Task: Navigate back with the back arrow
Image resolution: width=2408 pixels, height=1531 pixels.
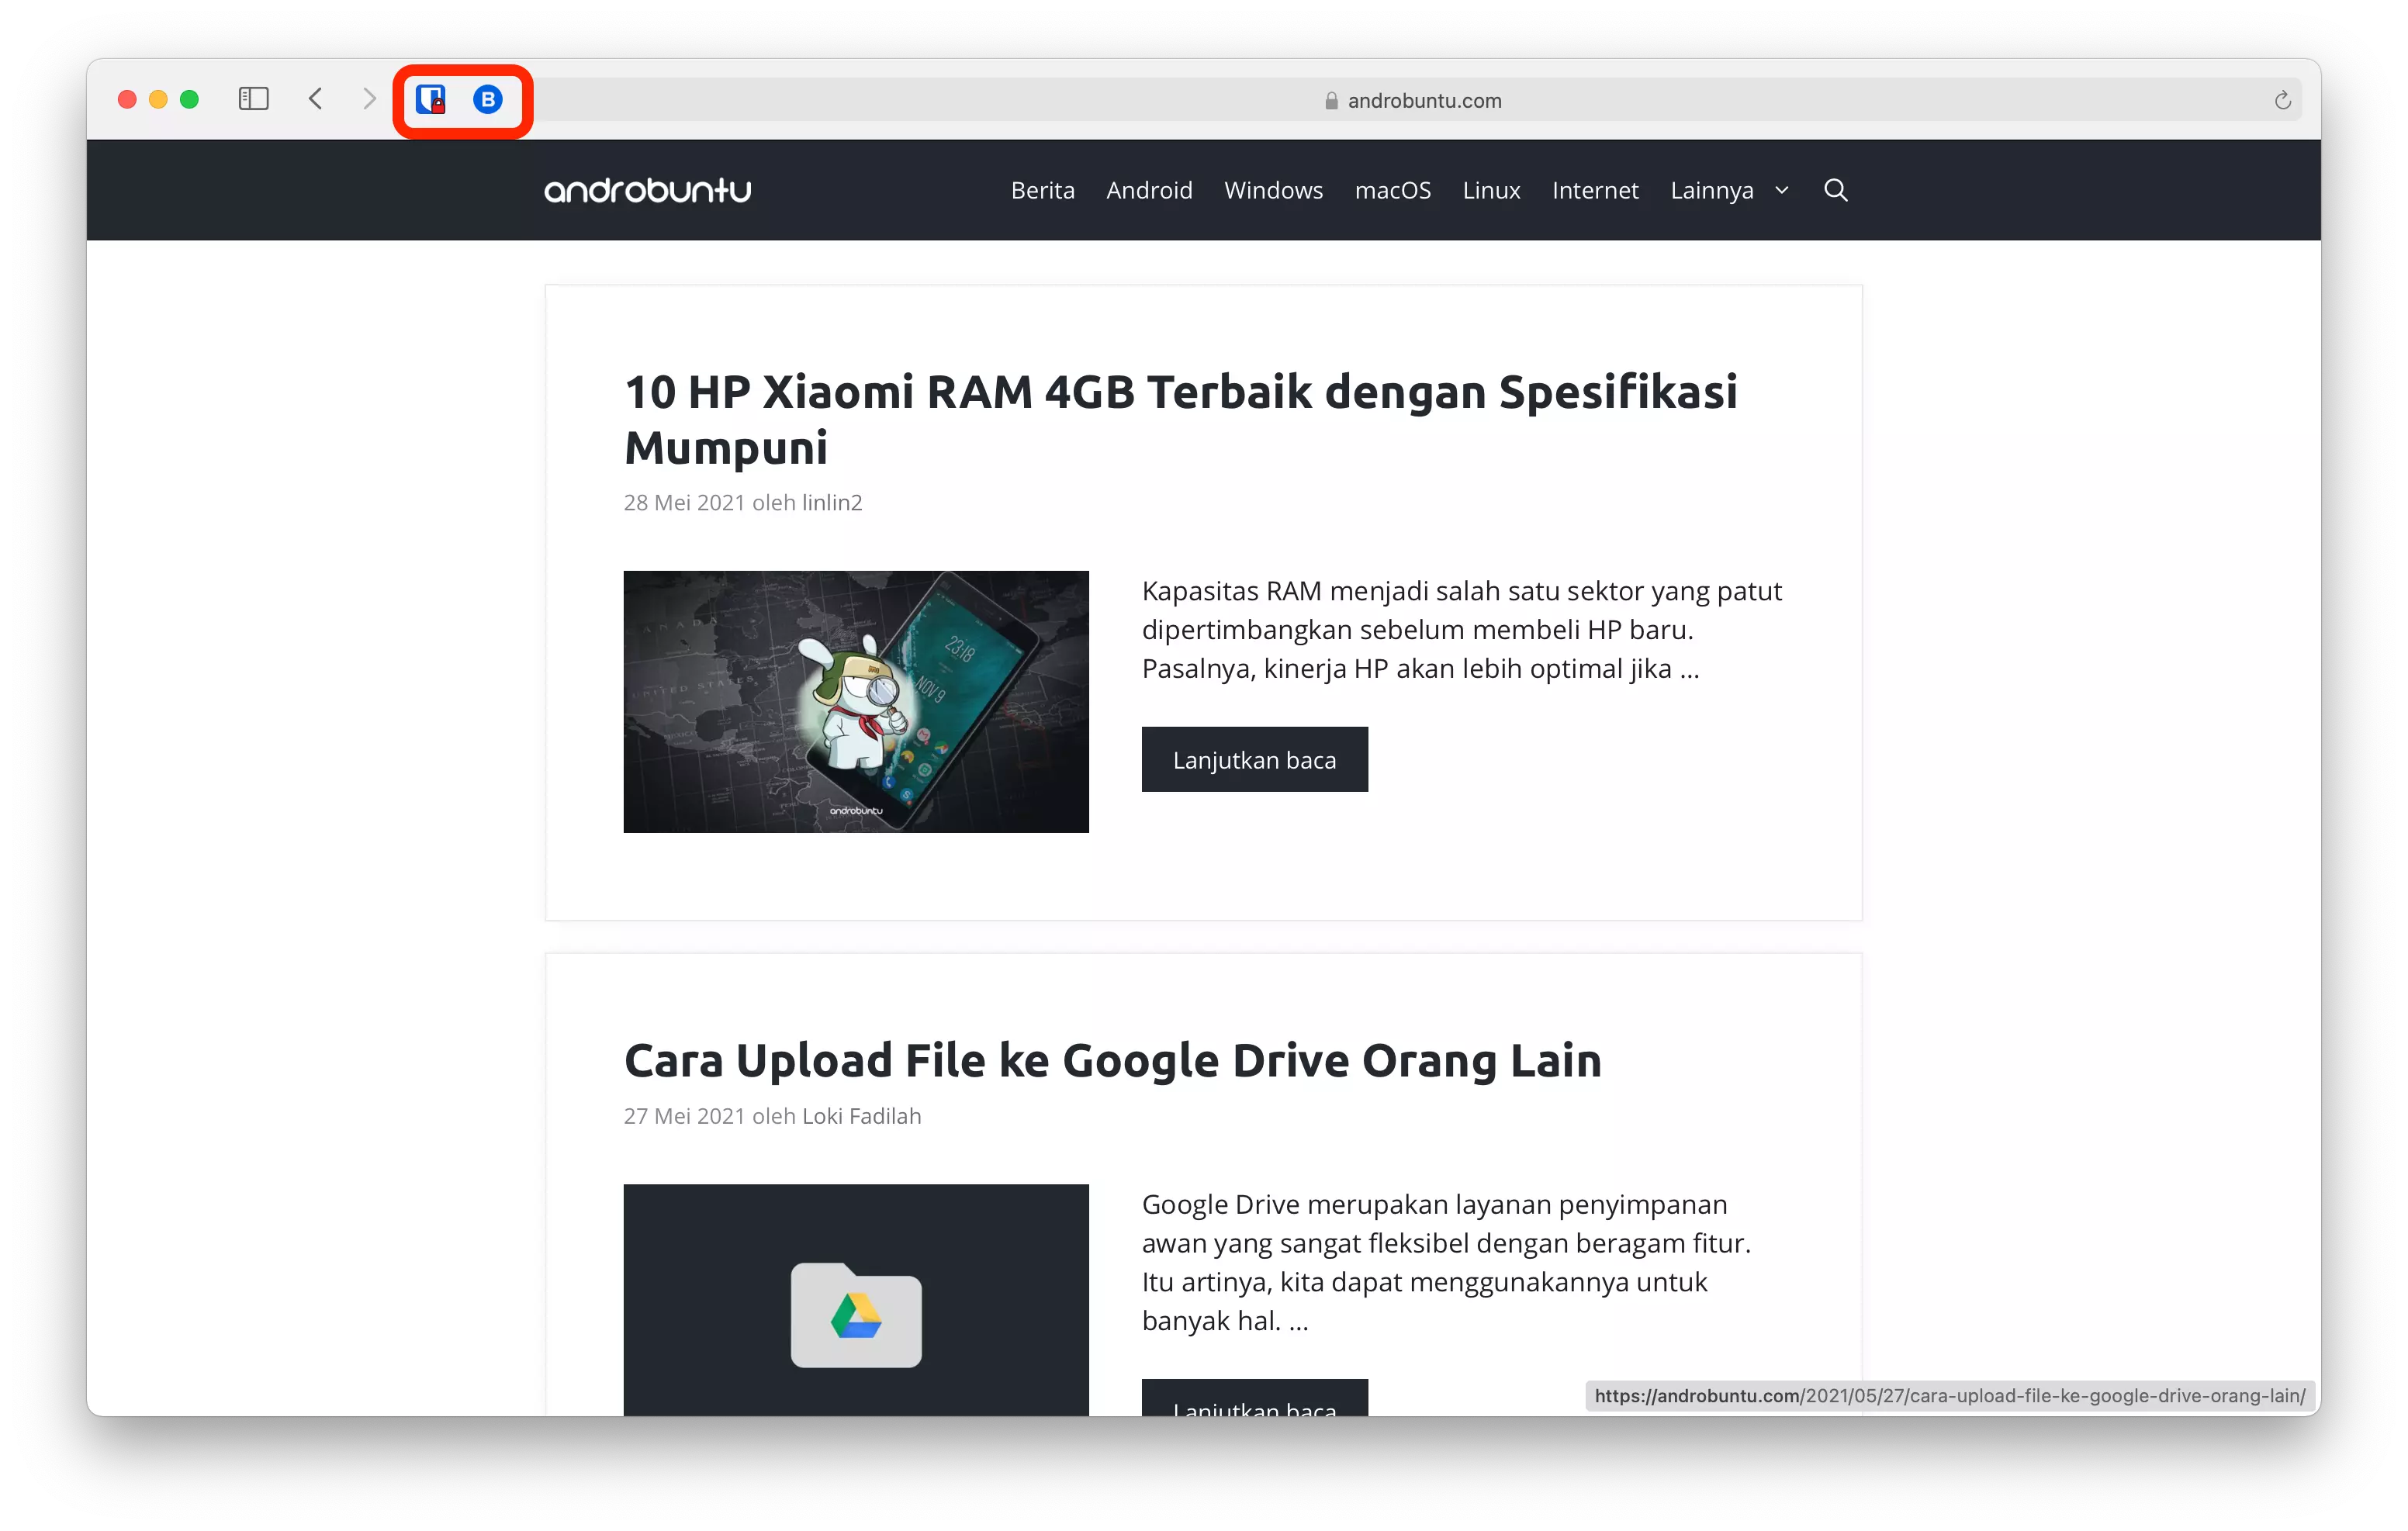Action: point(315,99)
